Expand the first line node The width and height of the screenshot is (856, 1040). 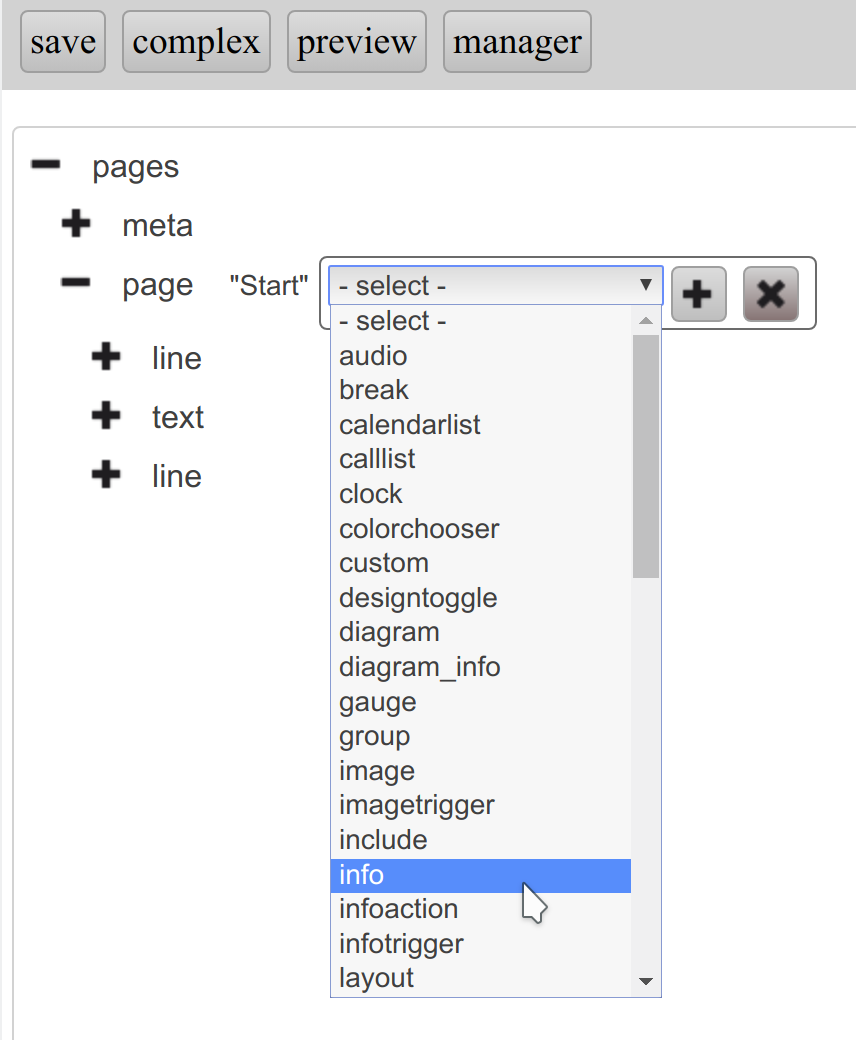coord(106,357)
